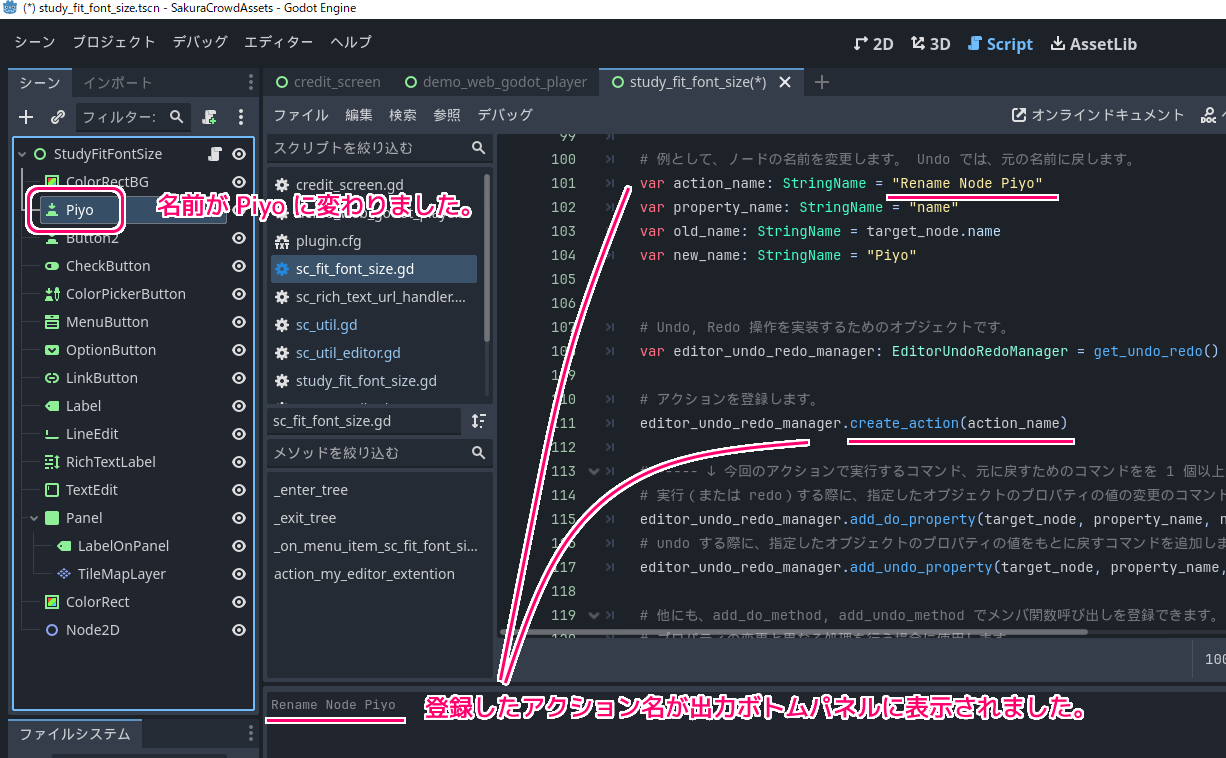Open the シーン main menu
This screenshot has width=1226, height=758.
(35, 42)
